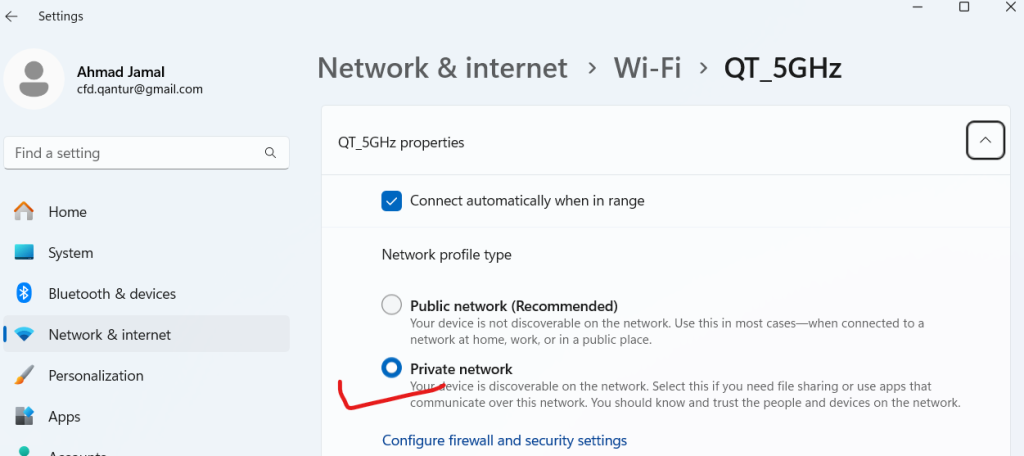Image resolution: width=1024 pixels, height=456 pixels.
Task: Click the Find a setting search box
Action: [135, 153]
